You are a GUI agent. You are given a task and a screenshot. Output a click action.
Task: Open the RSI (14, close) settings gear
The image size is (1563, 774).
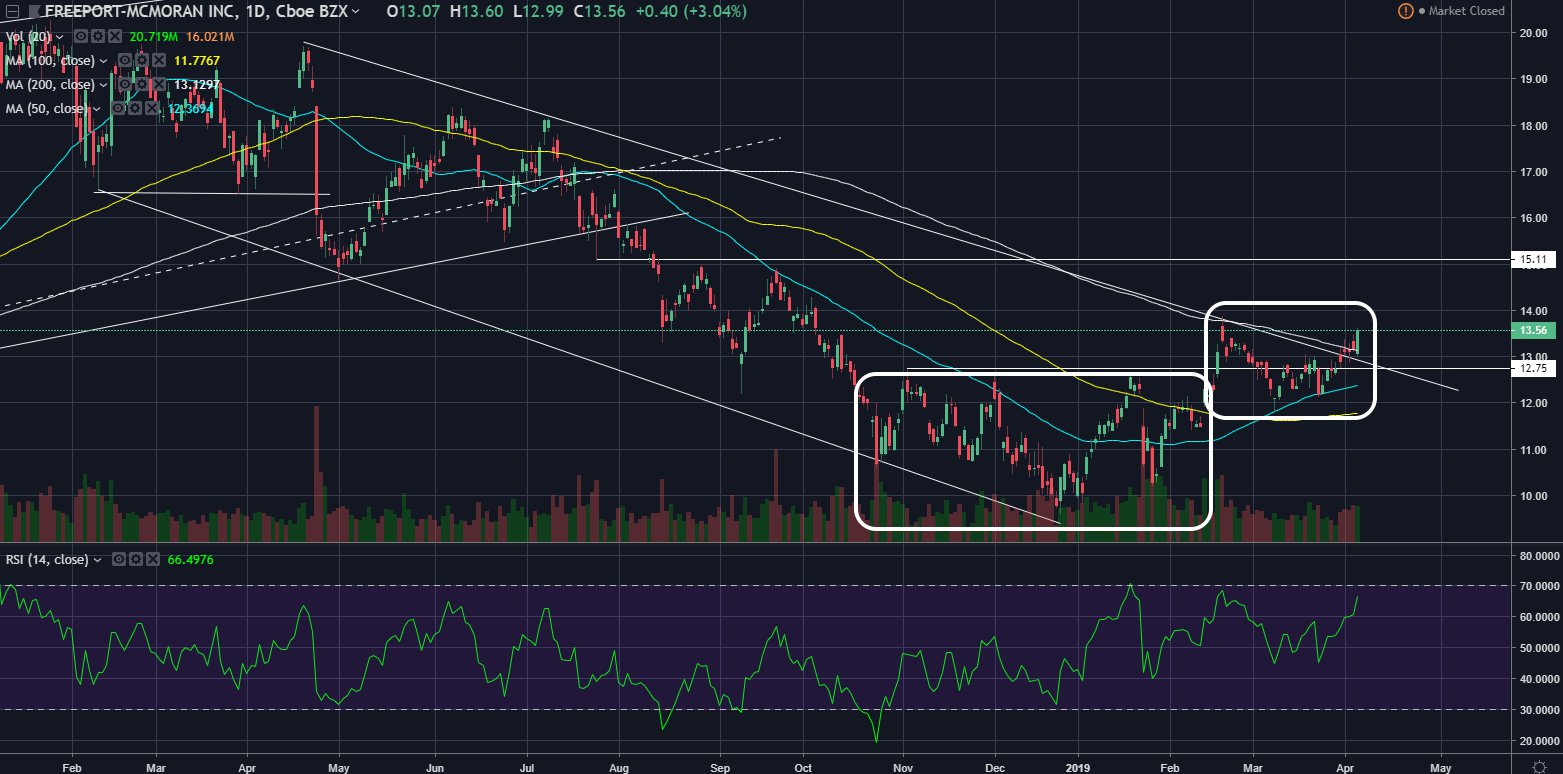(x=136, y=559)
